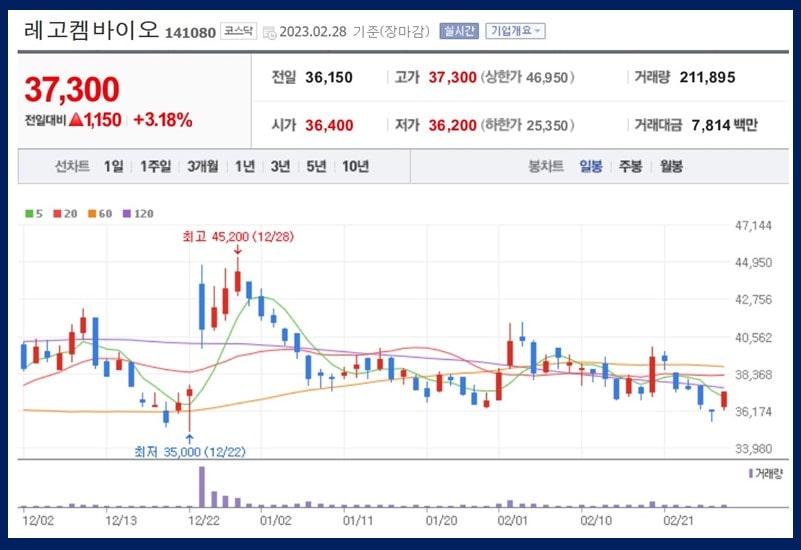Click the 33,980 price axis label

pyautogui.click(x=753, y=449)
